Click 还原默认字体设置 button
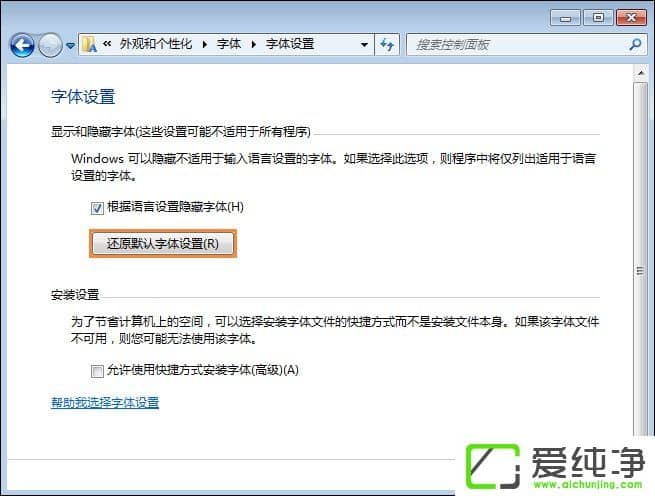Screen dimensions: 655x496 click(162, 244)
